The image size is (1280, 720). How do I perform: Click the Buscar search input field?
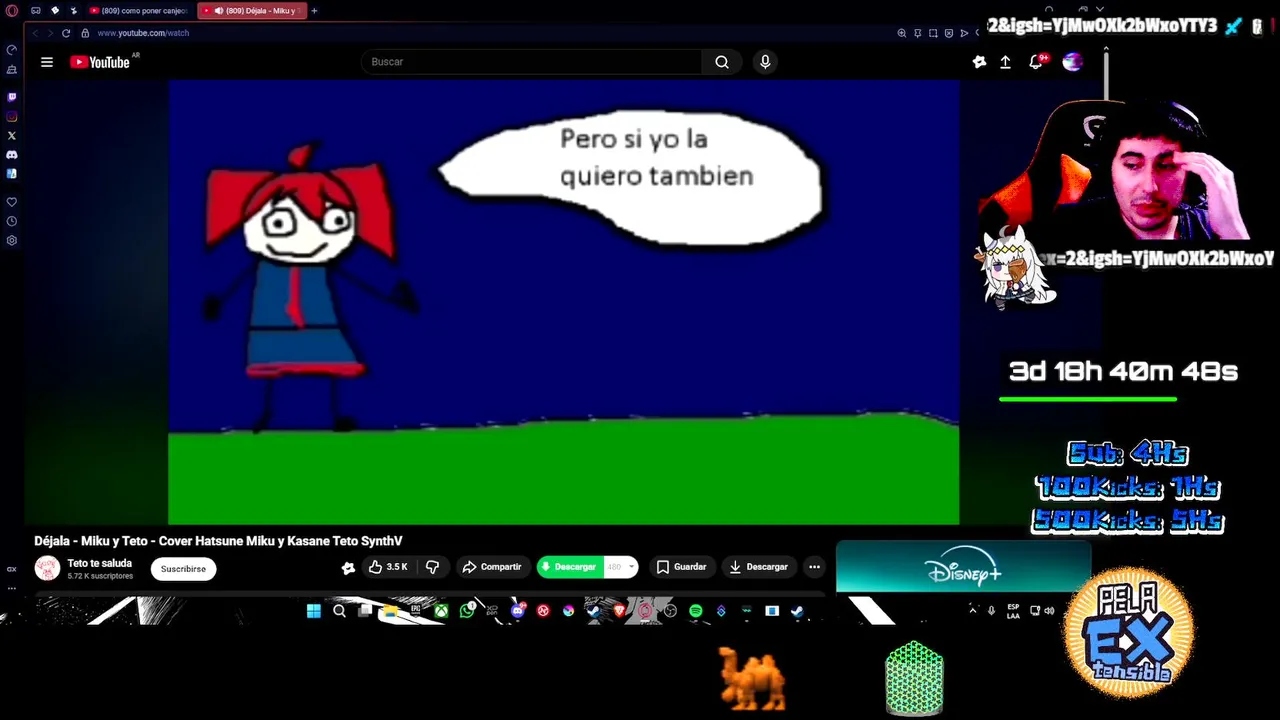click(531, 62)
